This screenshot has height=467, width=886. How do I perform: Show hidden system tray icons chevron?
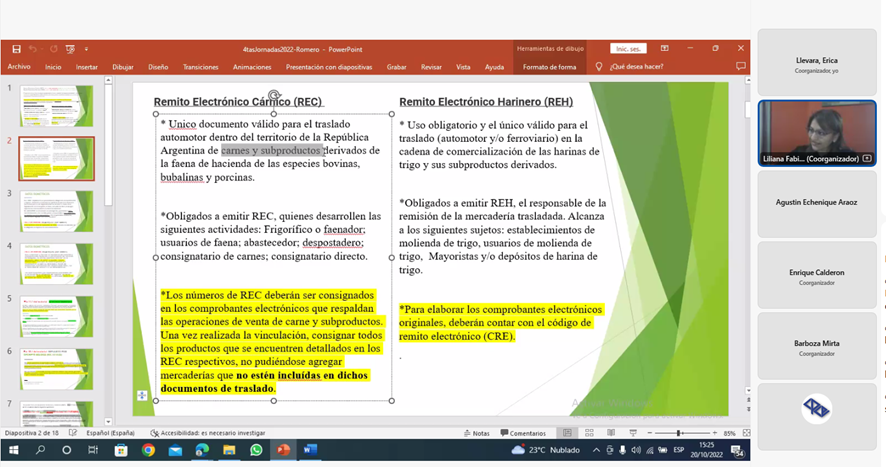click(x=596, y=450)
